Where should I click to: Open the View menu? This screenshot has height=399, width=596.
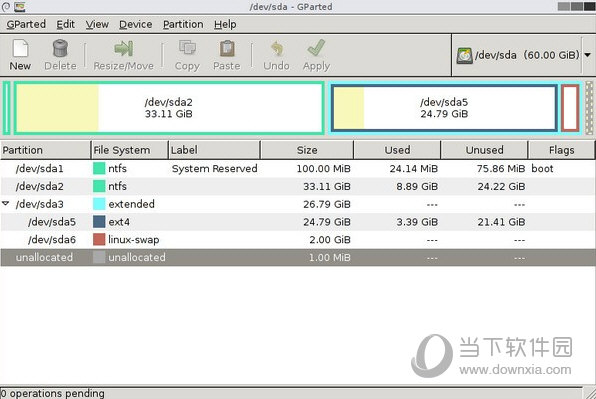click(97, 24)
